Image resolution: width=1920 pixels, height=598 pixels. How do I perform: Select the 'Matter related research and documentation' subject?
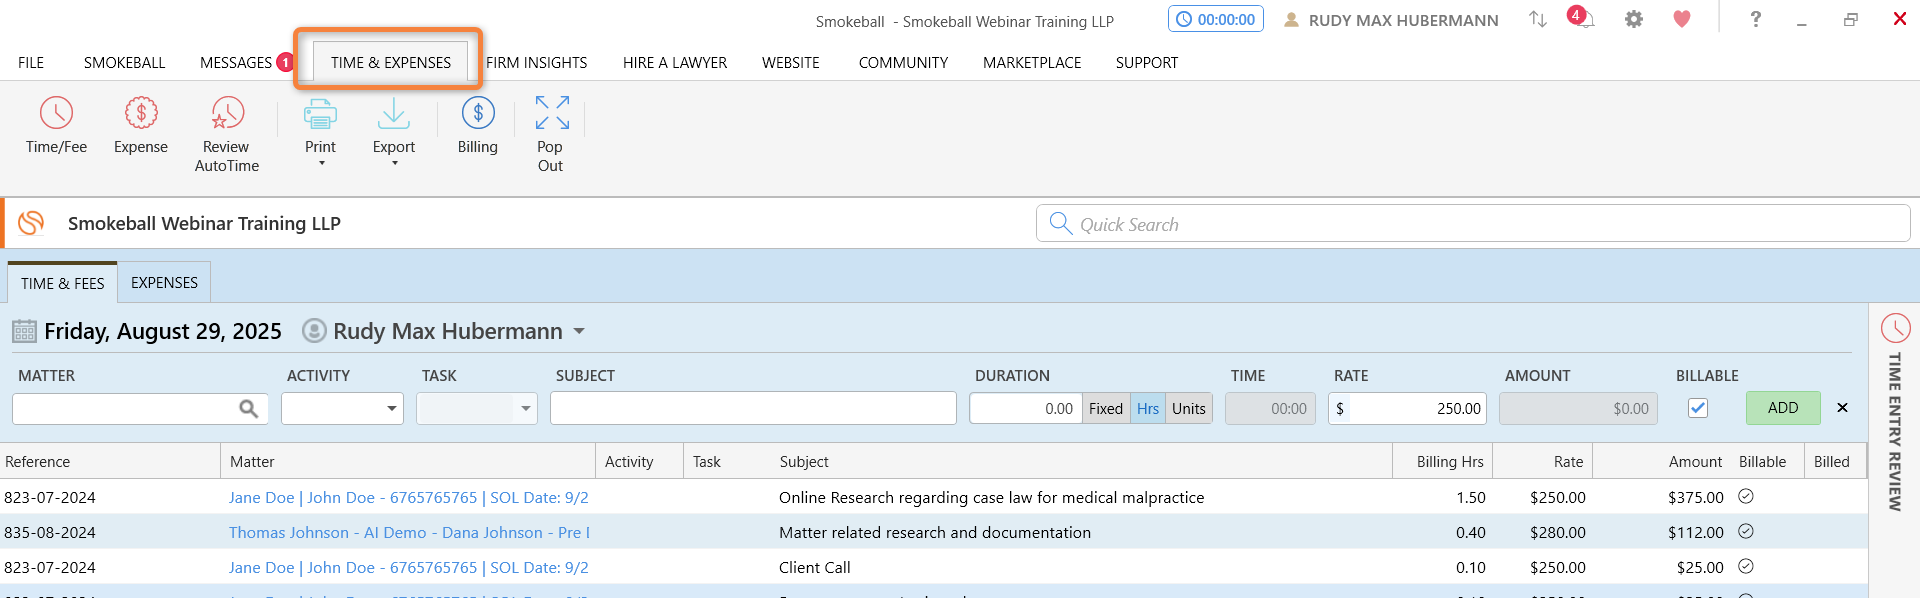(x=935, y=532)
